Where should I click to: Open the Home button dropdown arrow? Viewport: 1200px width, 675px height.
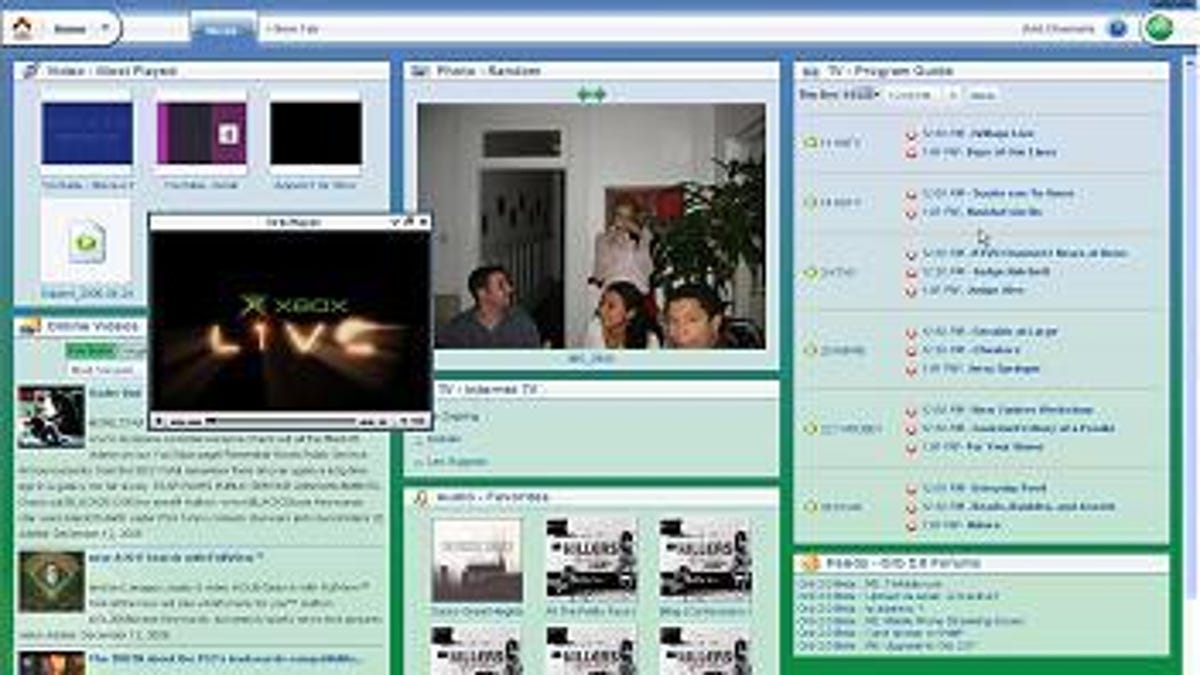(105, 26)
